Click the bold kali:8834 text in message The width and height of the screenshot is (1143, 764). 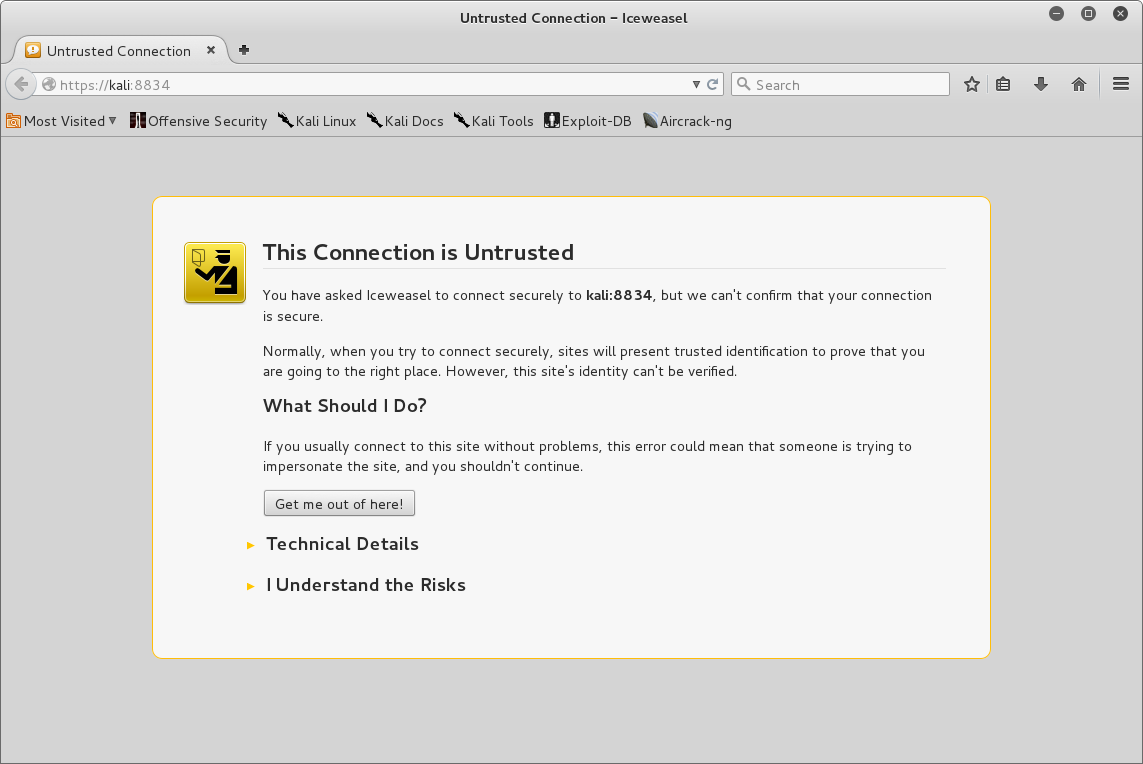coord(619,295)
